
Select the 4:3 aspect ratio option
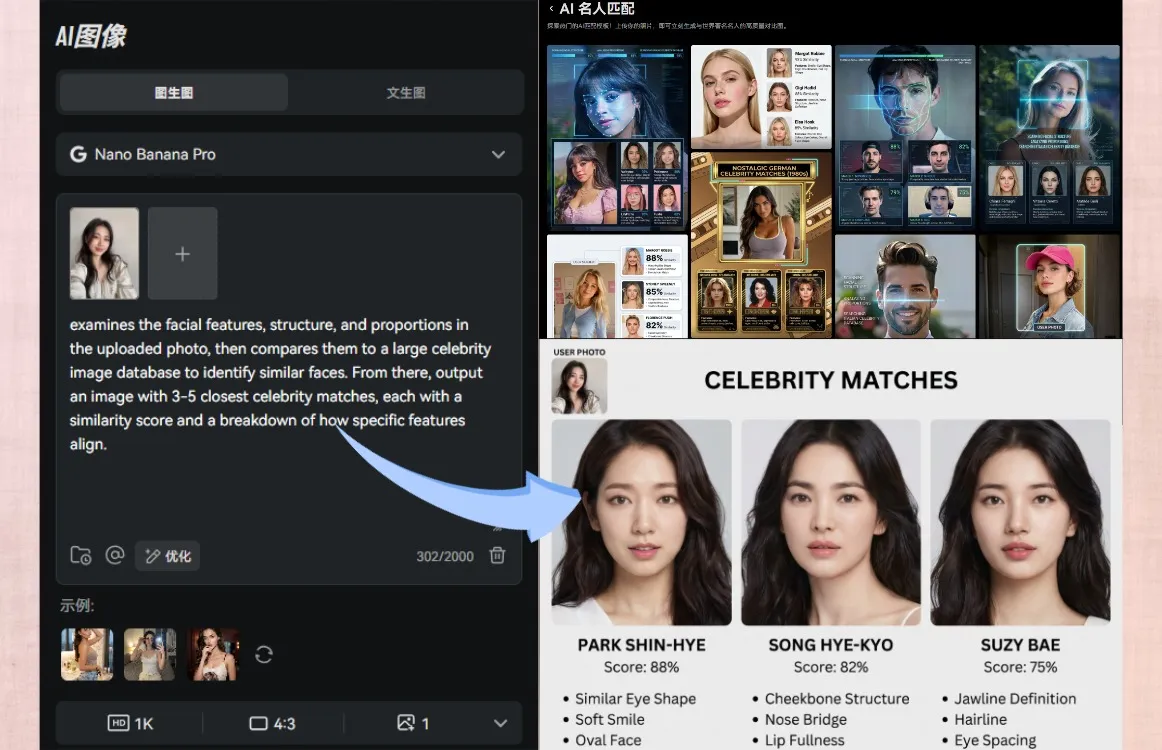[x=272, y=723]
